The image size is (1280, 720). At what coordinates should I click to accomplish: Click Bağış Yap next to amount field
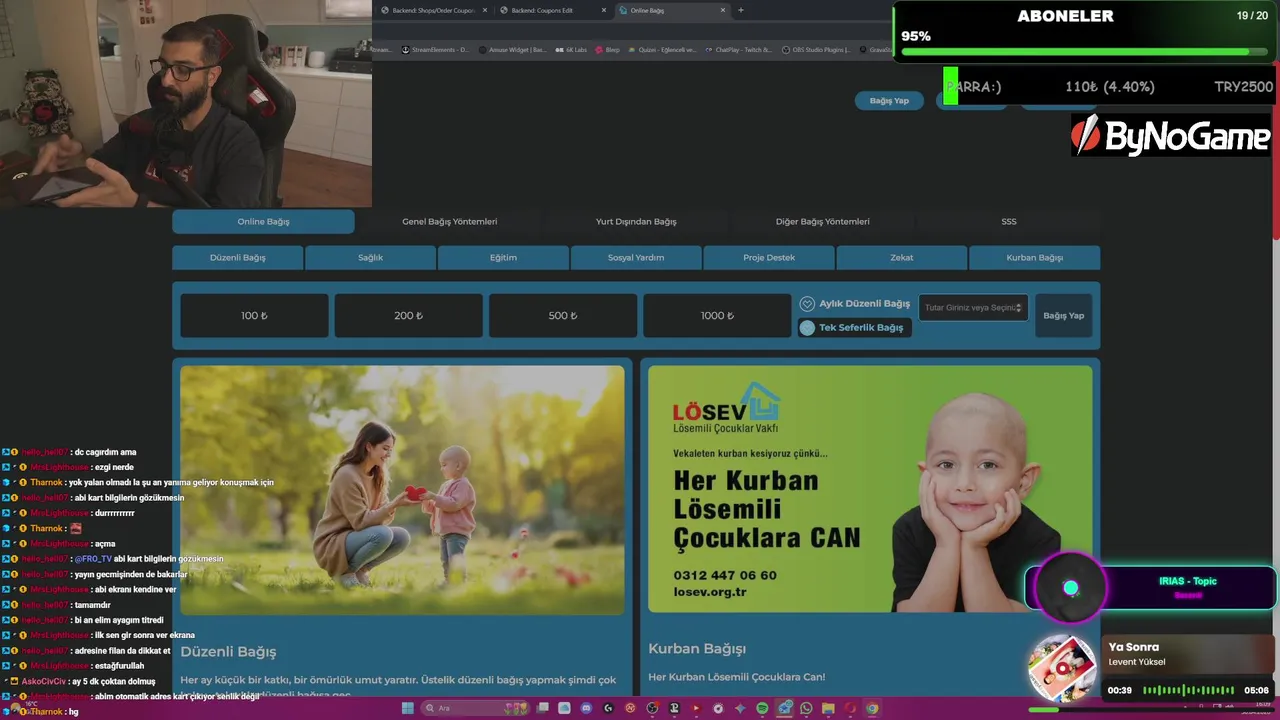tap(1063, 315)
